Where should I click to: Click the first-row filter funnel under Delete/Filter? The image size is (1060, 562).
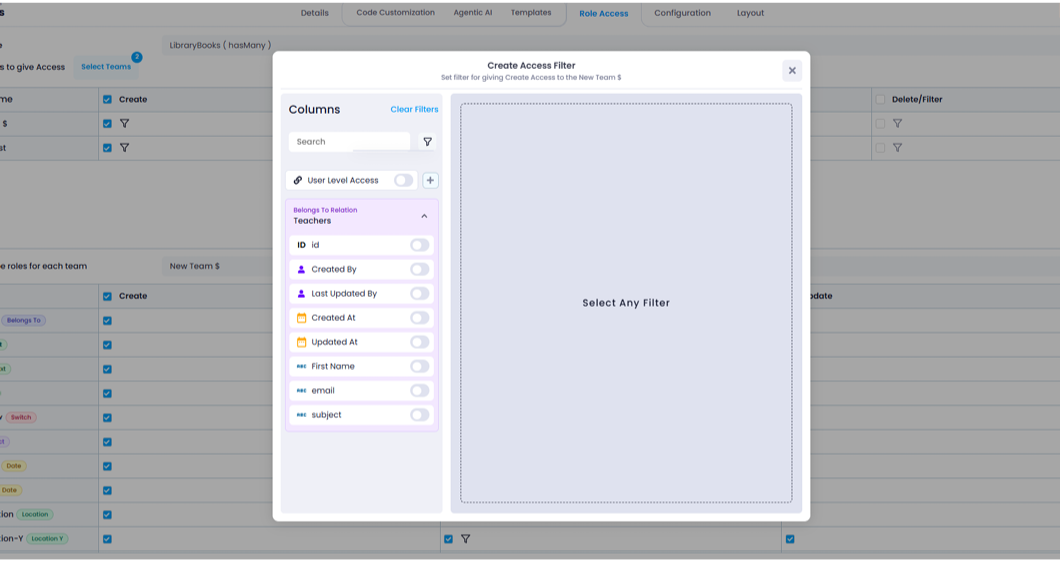pos(897,124)
